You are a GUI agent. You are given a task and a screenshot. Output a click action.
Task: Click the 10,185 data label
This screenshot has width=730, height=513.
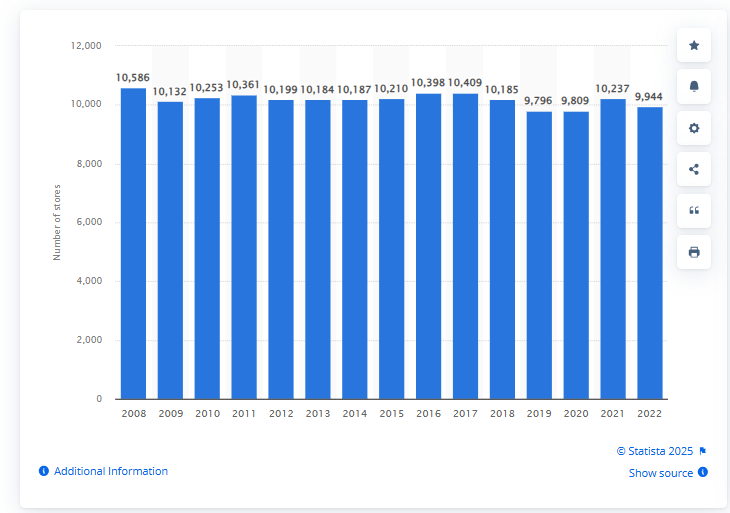click(x=501, y=89)
